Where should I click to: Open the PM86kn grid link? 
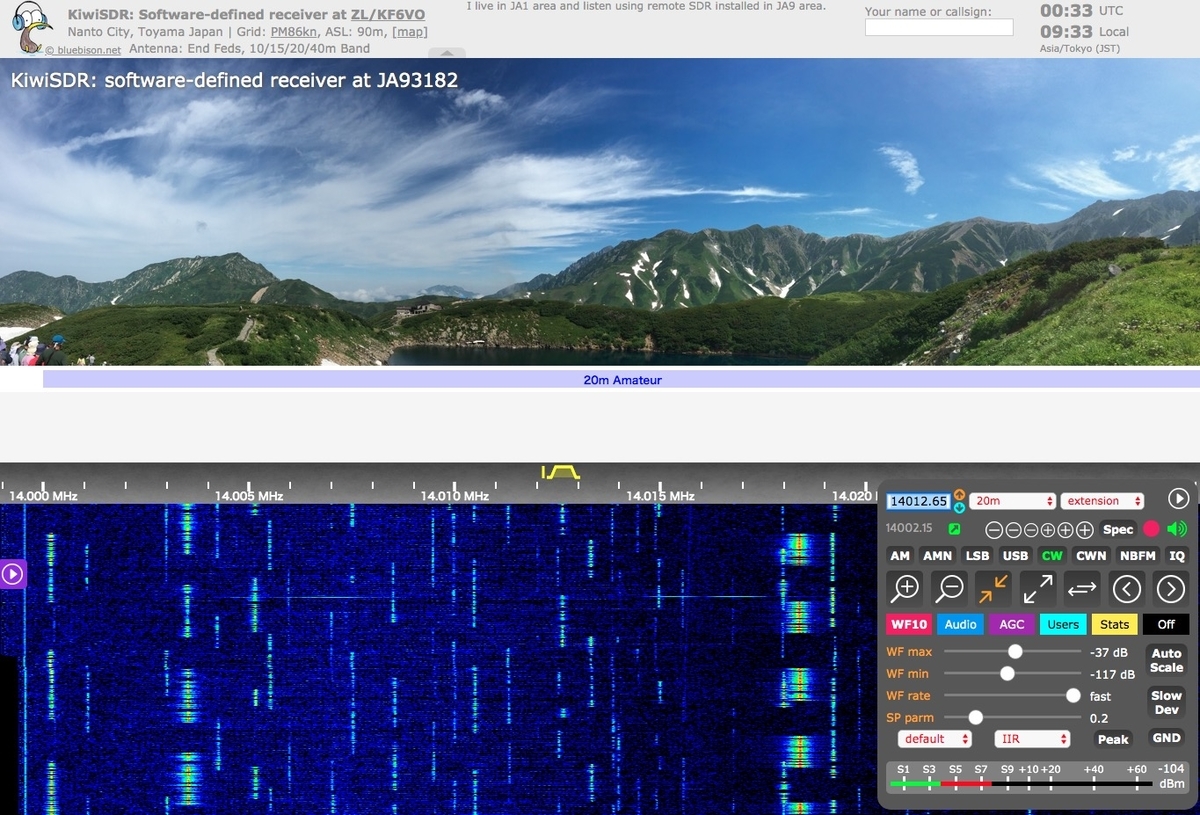click(296, 31)
